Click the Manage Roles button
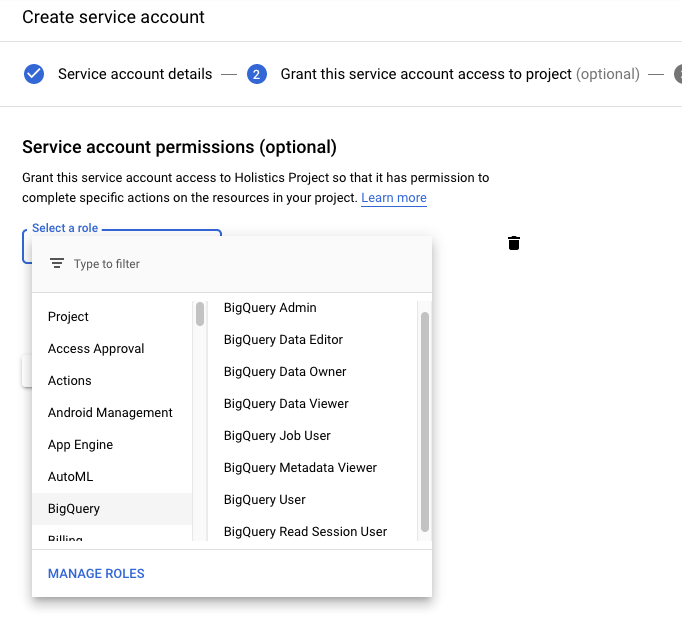This screenshot has width=682, height=617. 96,574
